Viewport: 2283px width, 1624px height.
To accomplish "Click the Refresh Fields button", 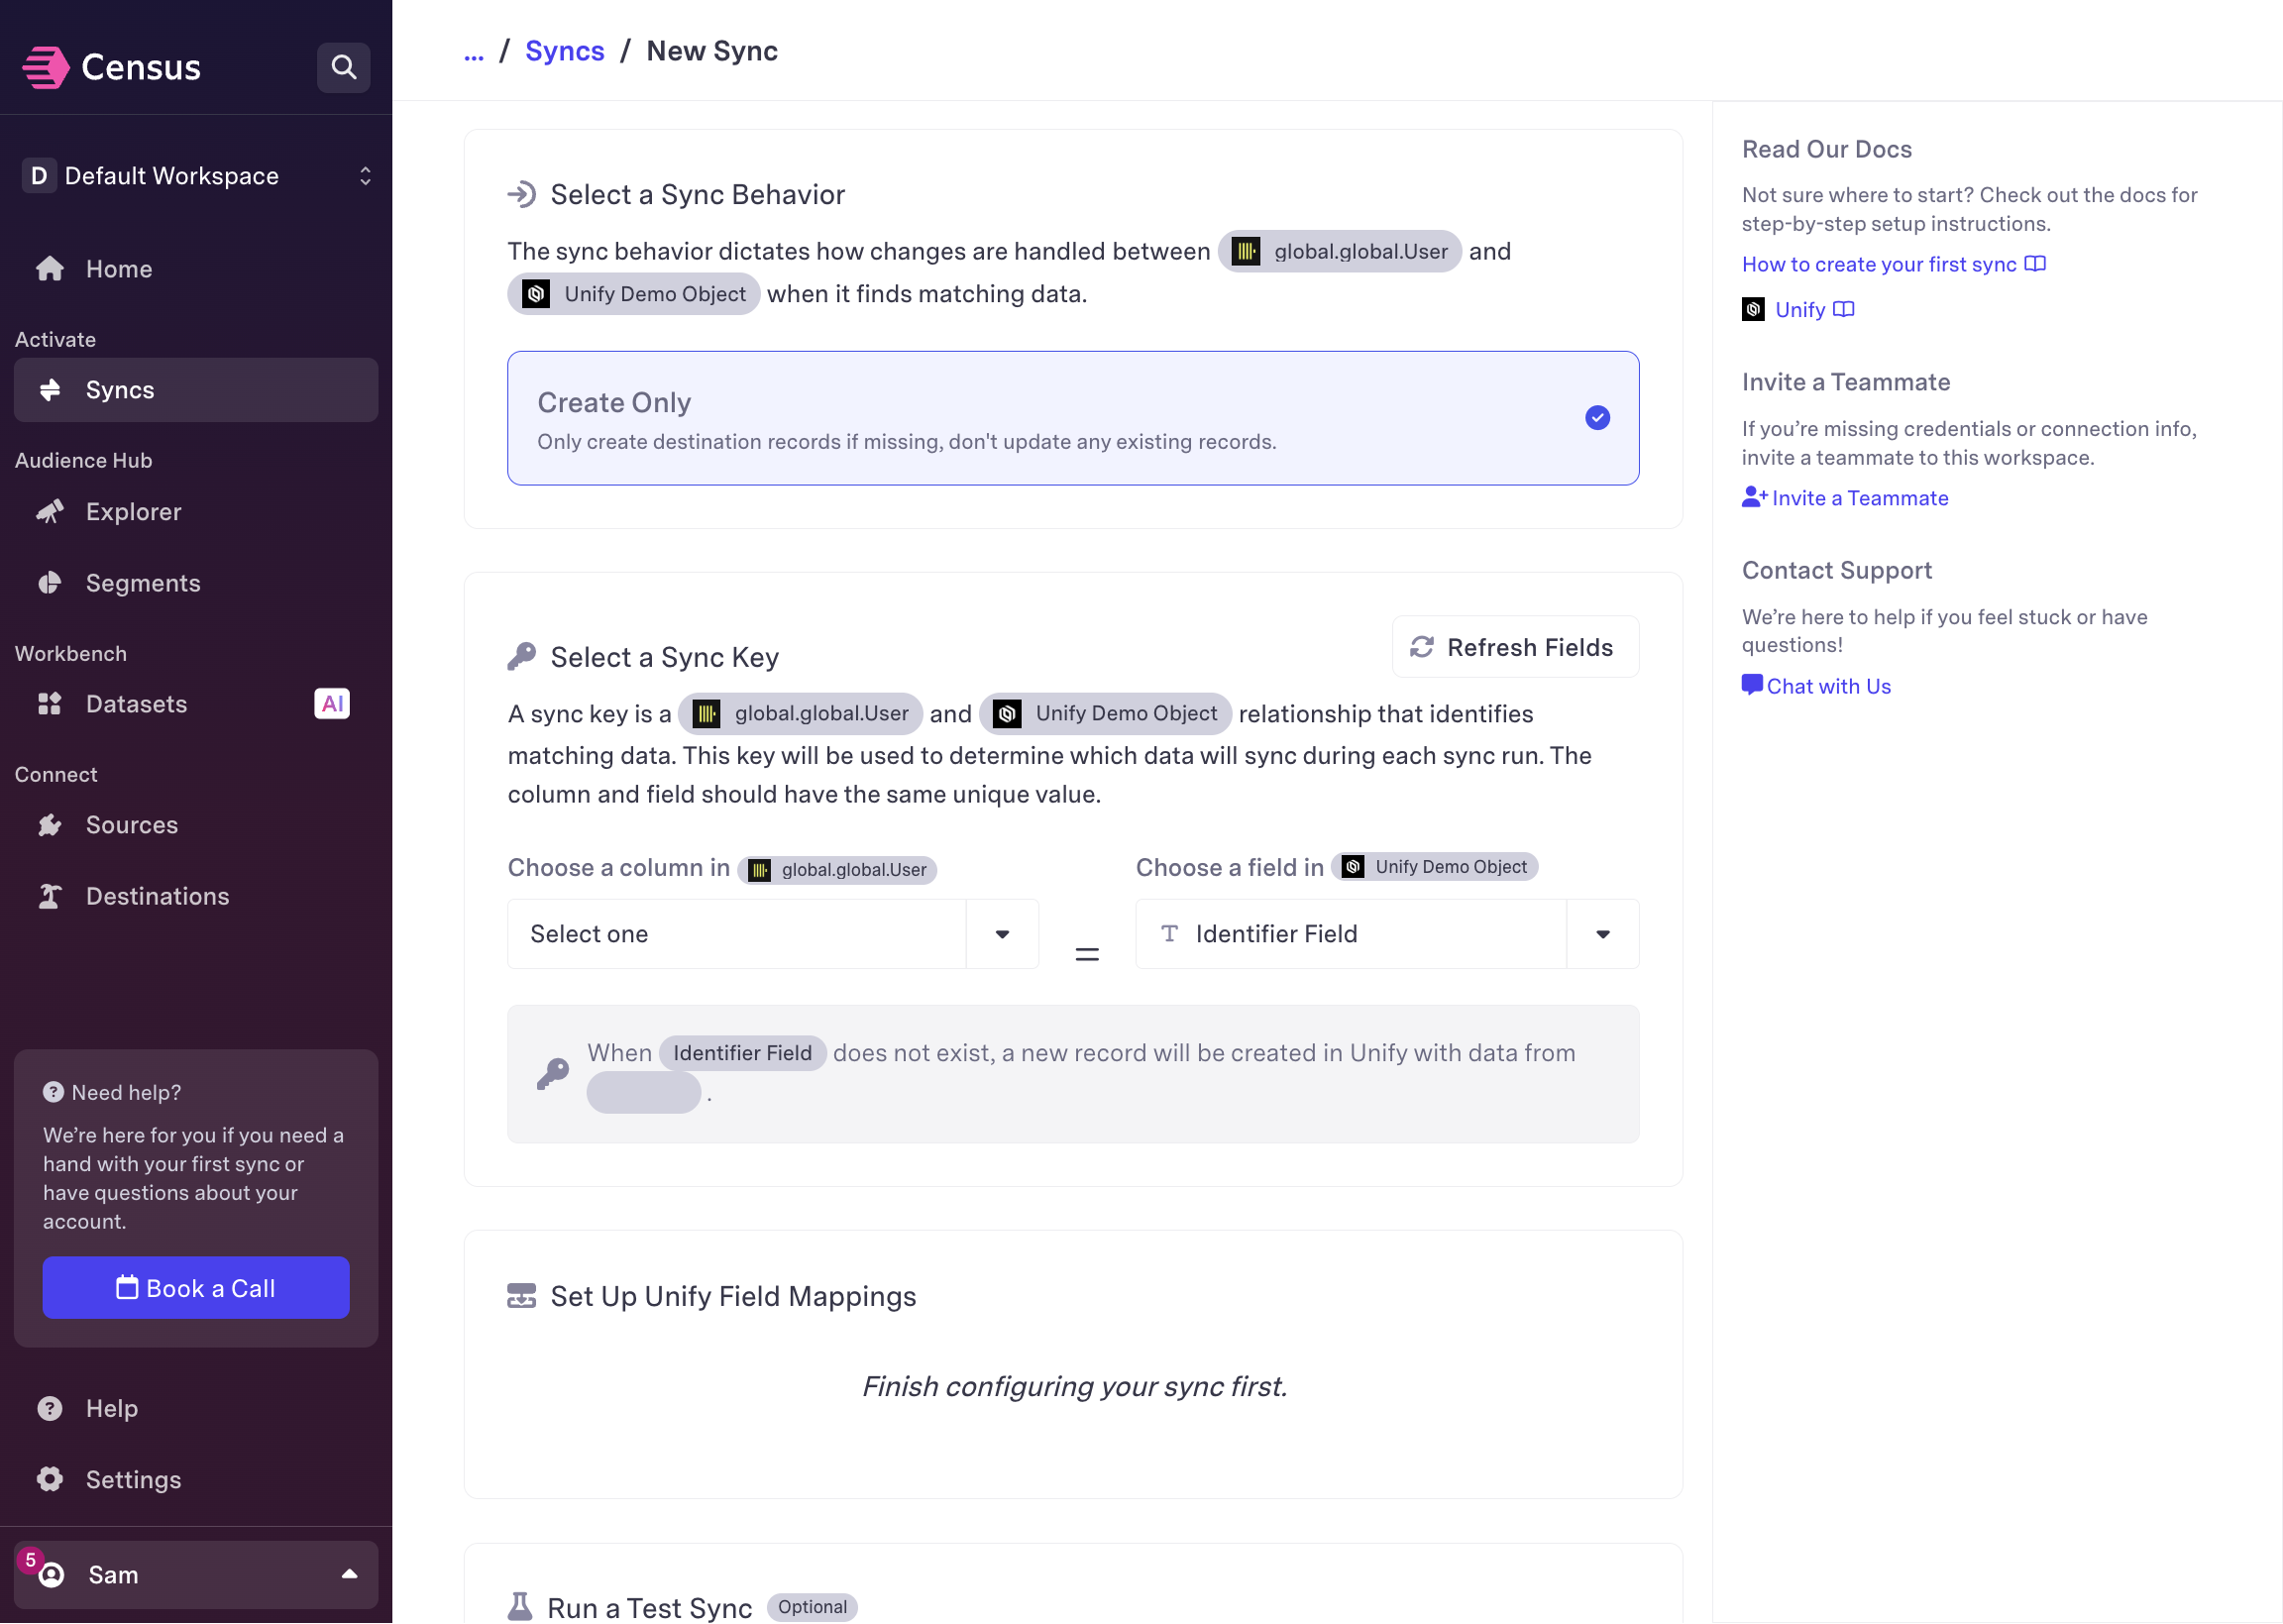I will 1514,647.
